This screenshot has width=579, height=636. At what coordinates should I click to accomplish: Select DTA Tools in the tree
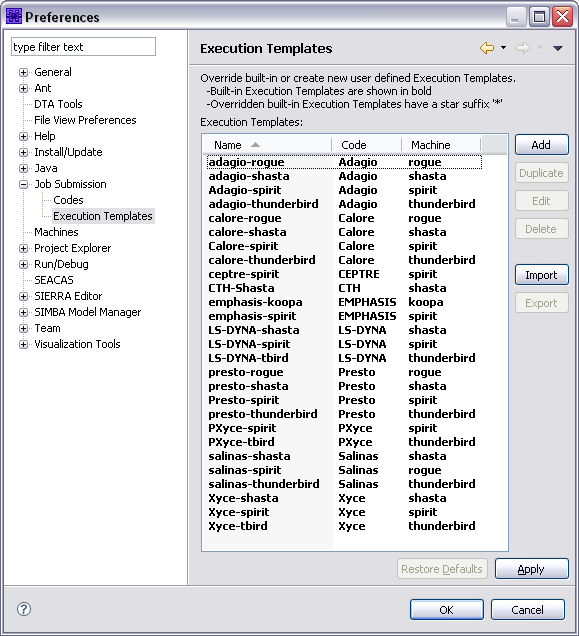58,104
